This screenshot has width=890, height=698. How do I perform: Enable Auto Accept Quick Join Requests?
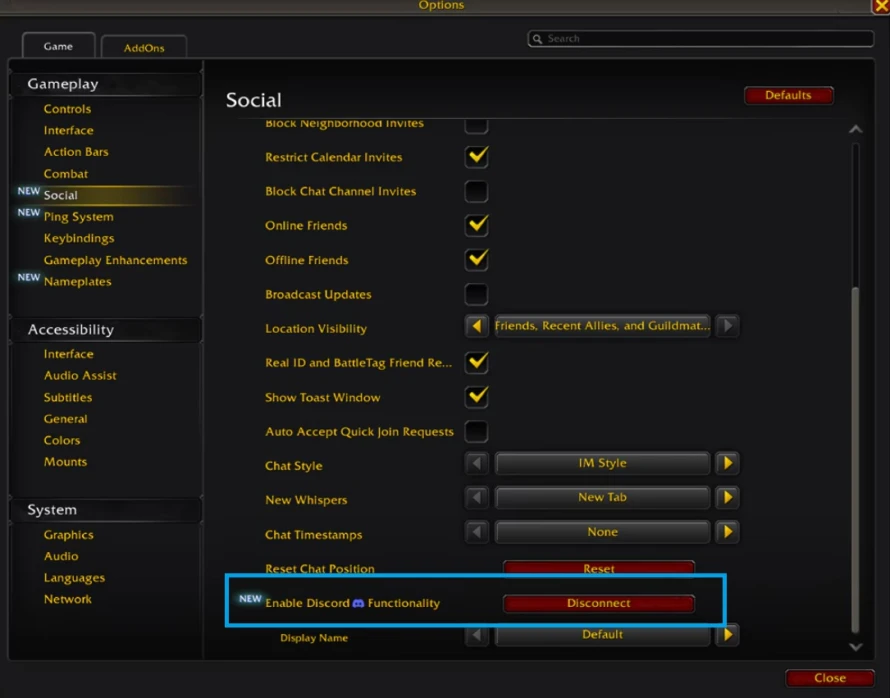pos(476,431)
